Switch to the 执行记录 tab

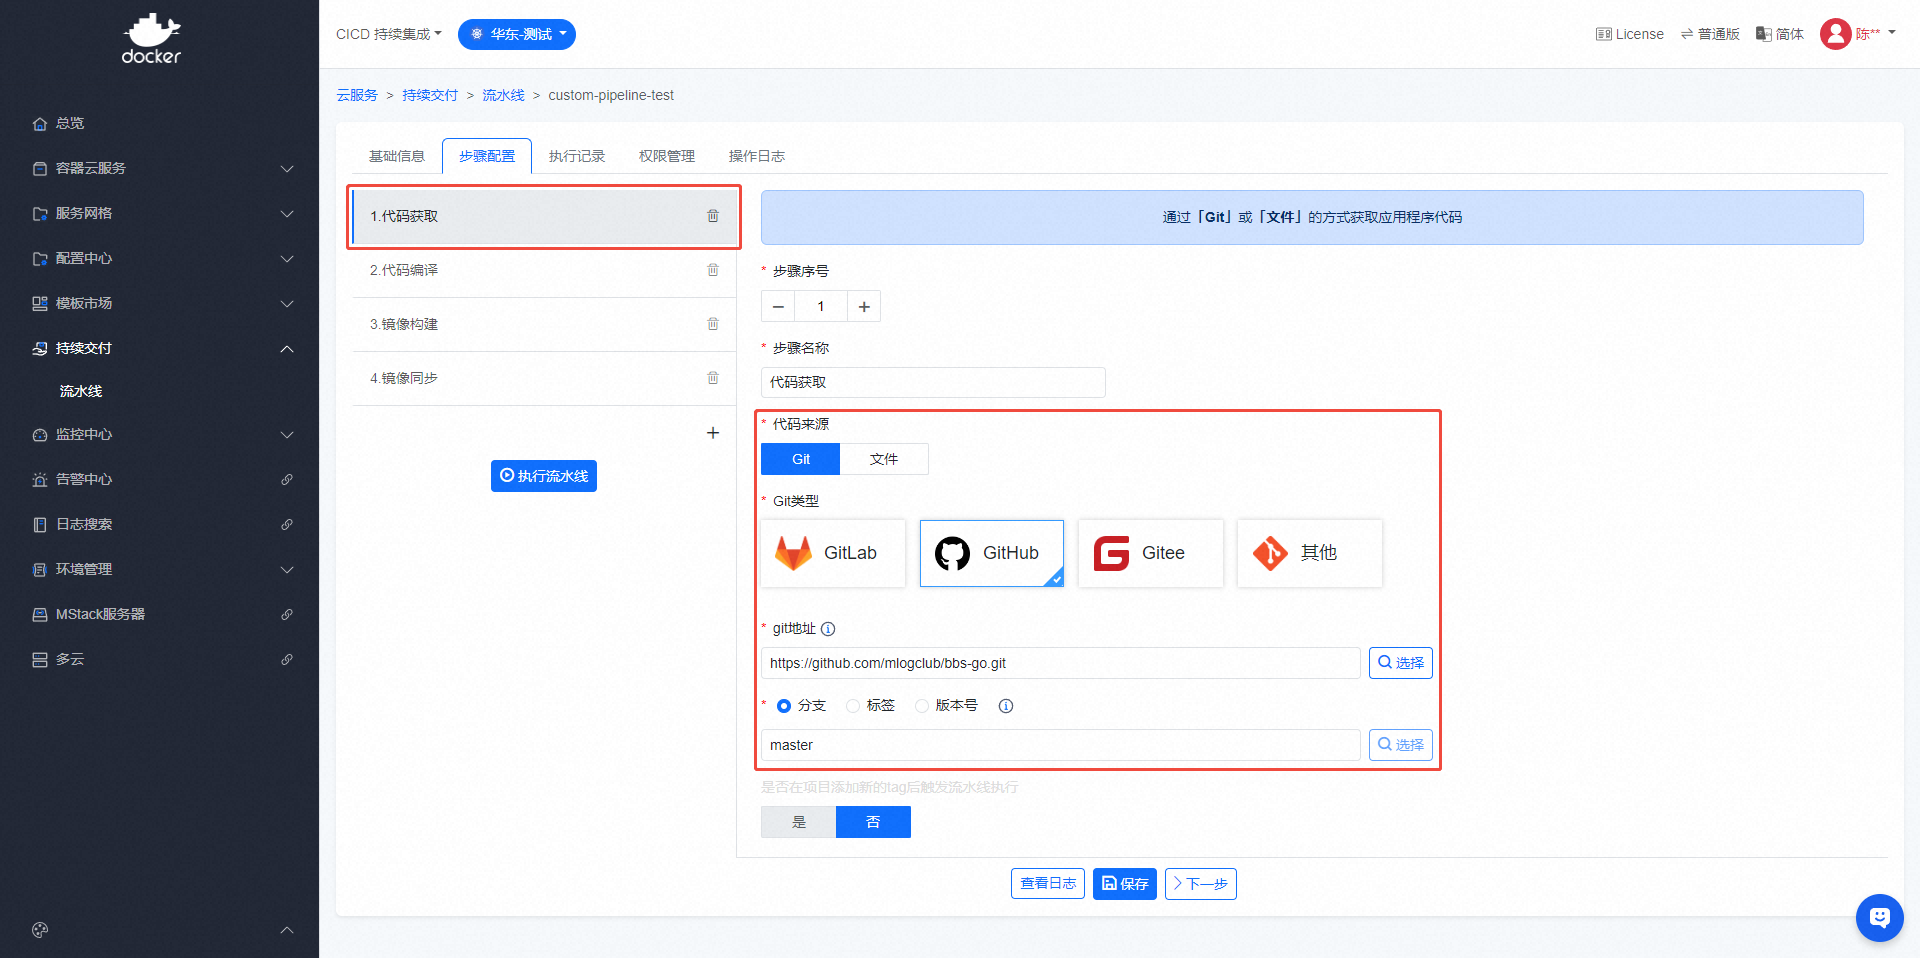577,156
